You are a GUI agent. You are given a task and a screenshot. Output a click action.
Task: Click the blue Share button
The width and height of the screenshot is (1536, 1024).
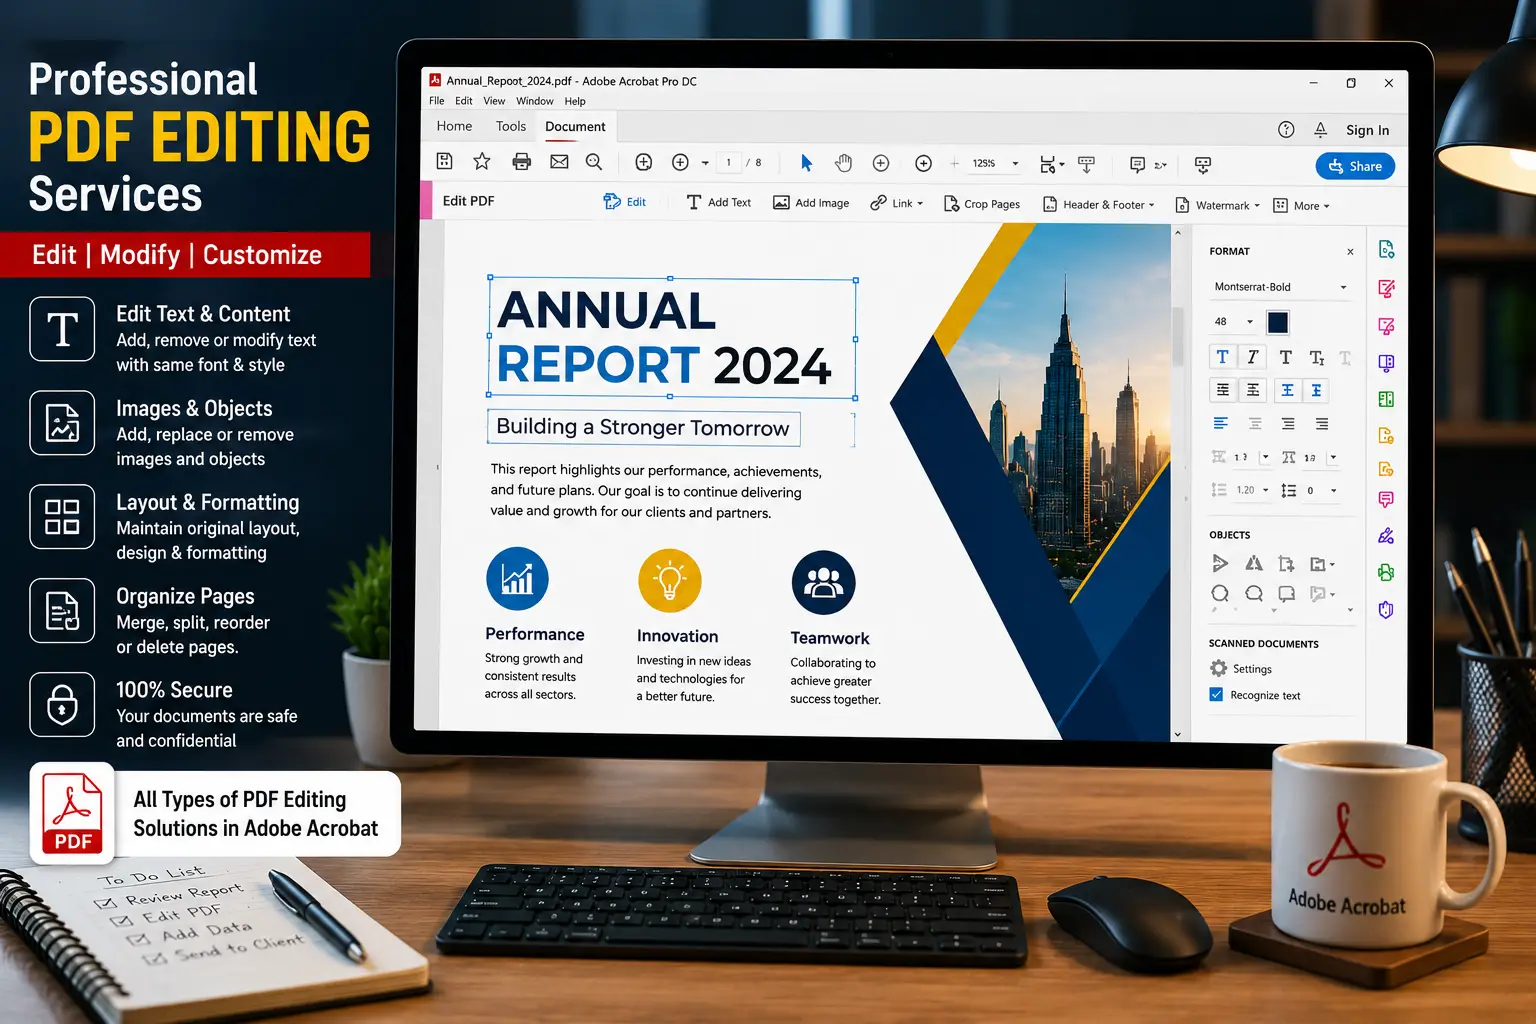1355,166
